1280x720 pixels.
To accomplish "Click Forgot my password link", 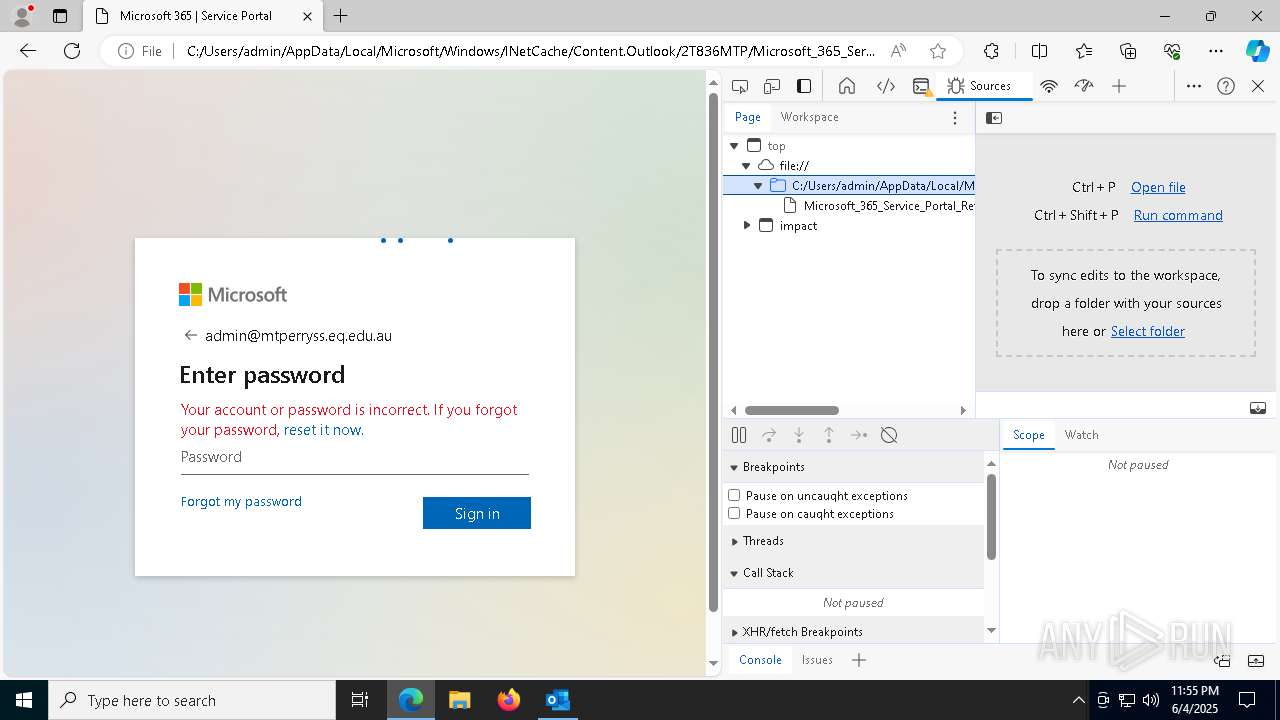I will (241, 501).
